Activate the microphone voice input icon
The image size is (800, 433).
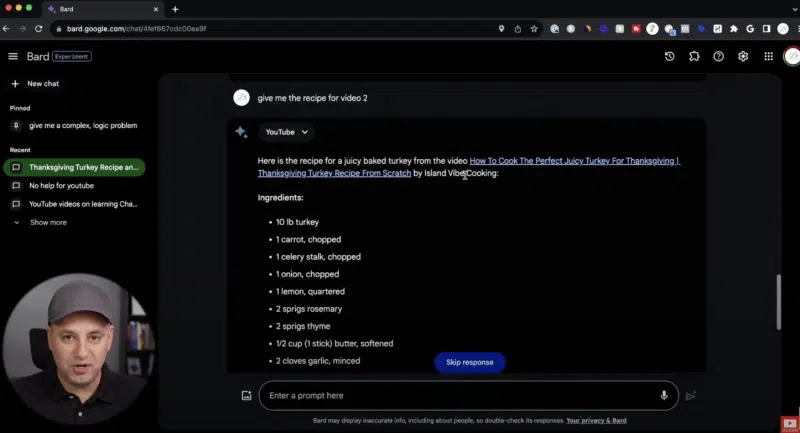(x=664, y=395)
